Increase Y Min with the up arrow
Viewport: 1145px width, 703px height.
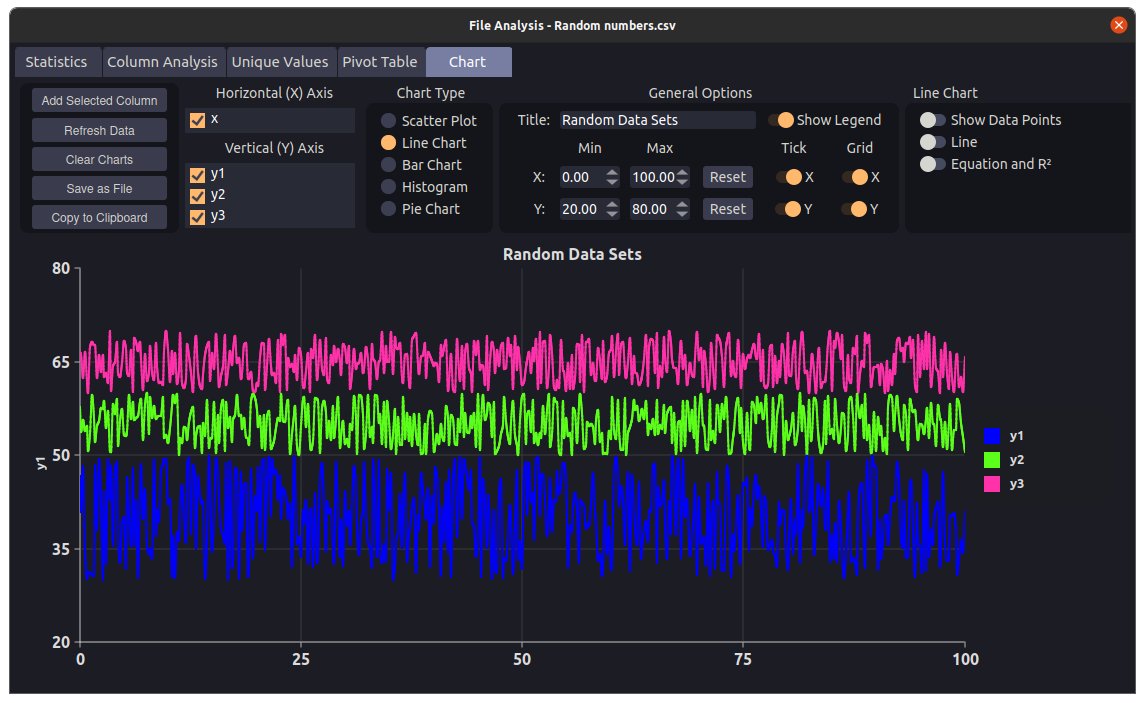(x=612, y=204)
